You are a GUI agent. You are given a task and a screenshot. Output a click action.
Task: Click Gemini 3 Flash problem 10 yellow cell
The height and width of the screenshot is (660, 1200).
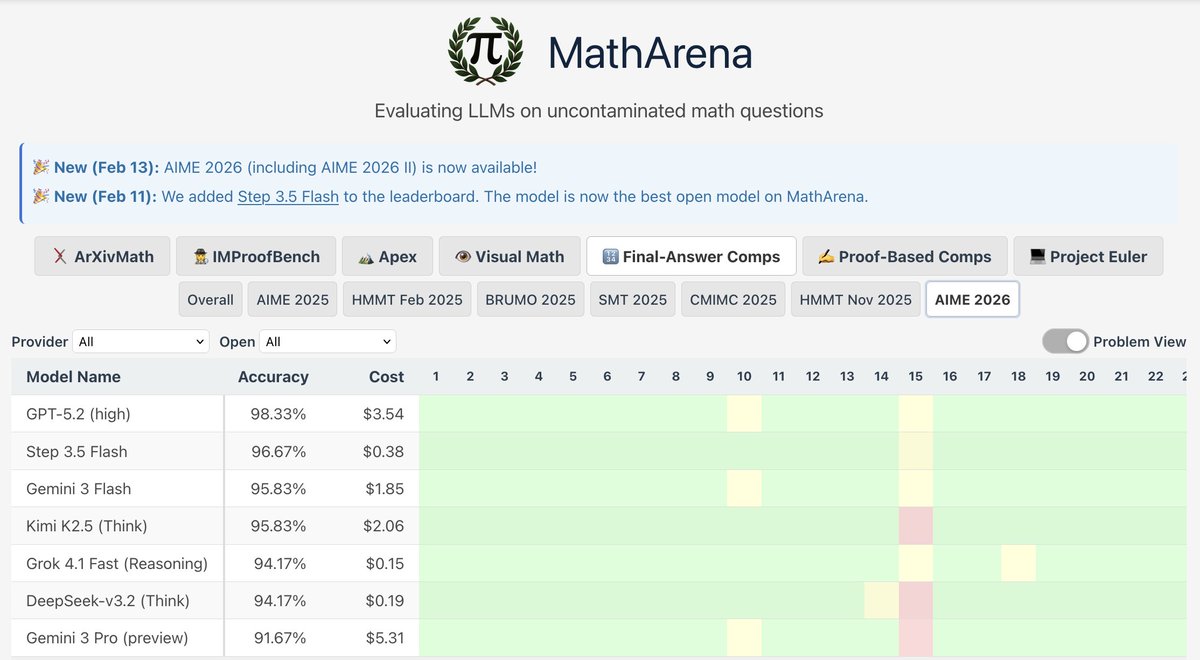coord(744,489)
